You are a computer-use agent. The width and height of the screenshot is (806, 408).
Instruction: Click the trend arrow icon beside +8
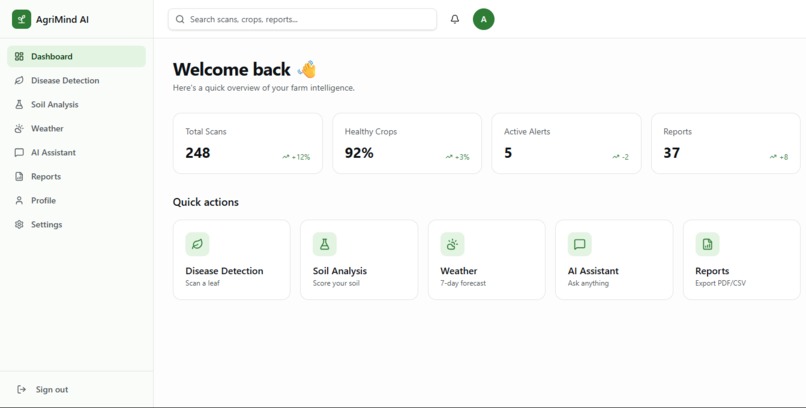click(773, 157)
